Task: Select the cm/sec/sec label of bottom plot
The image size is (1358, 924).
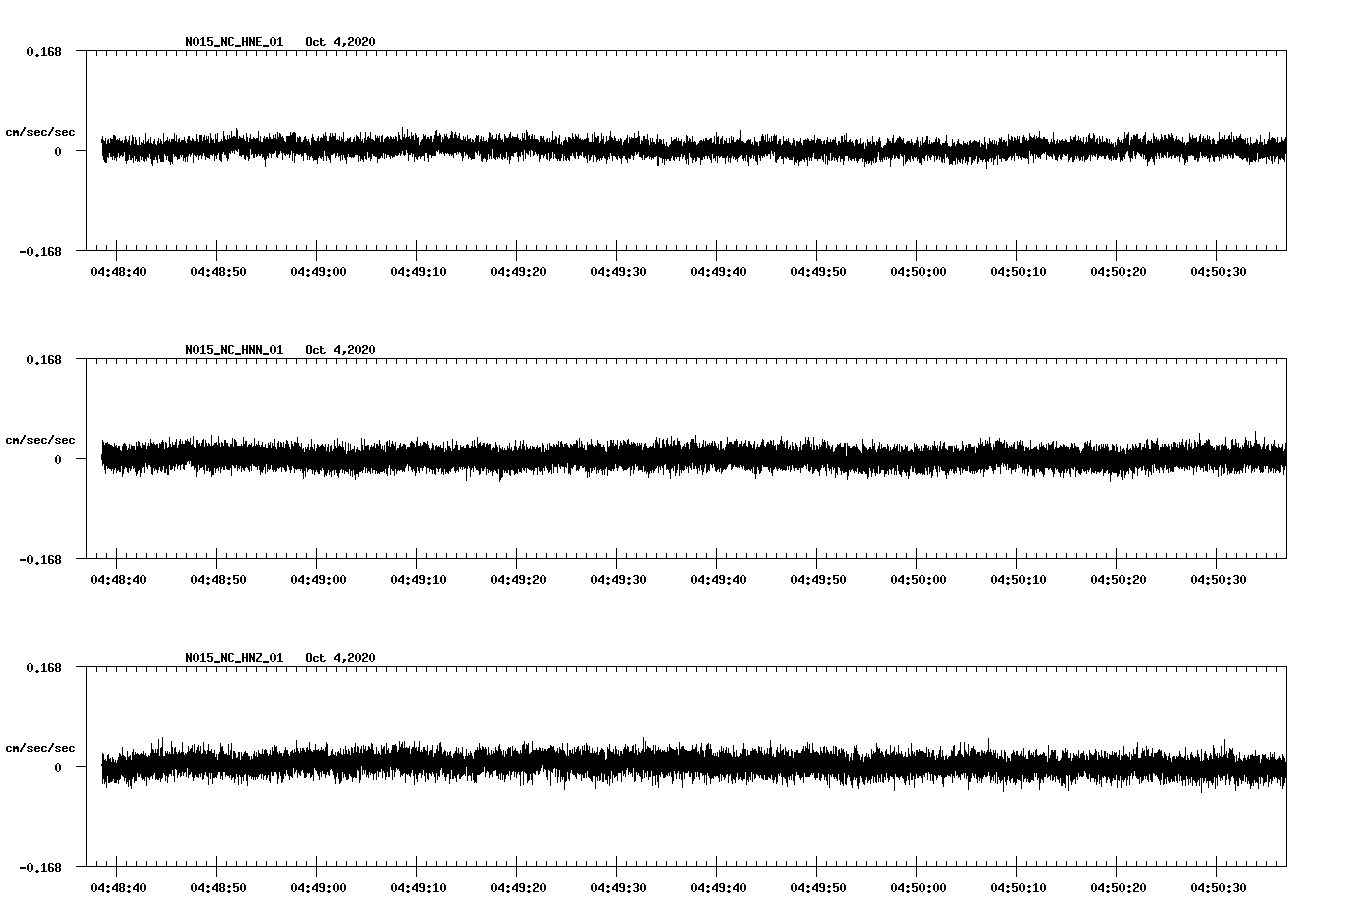Action: pos(40,747)
